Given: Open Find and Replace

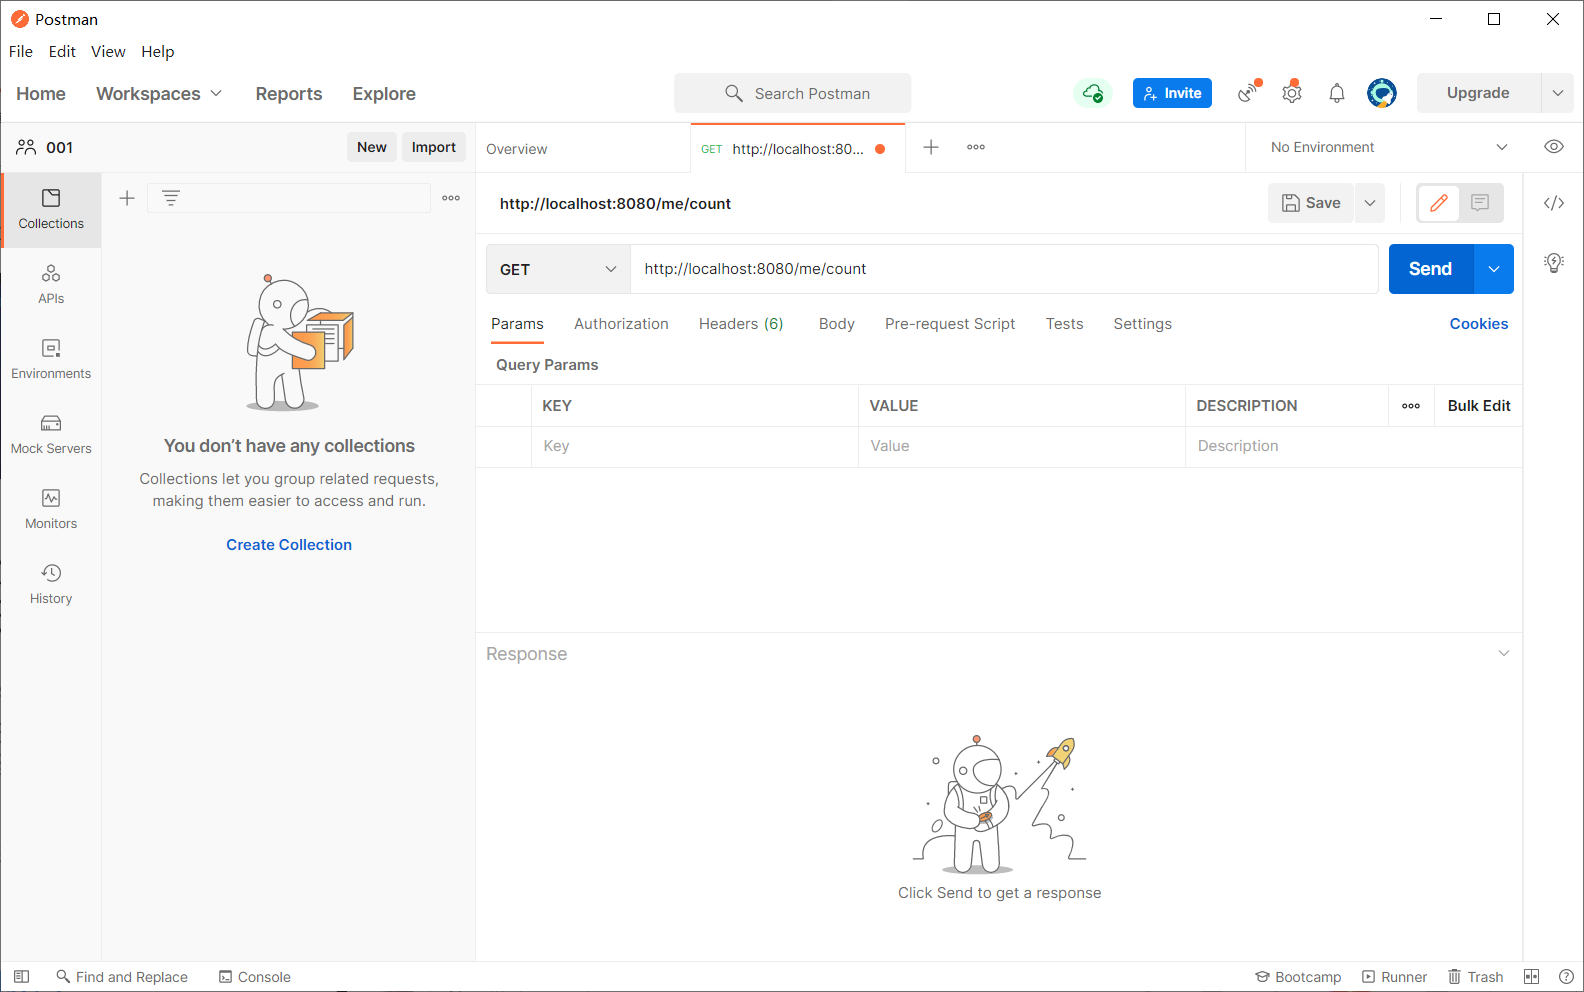Looking at the screenshot, I should pos(122,977).
